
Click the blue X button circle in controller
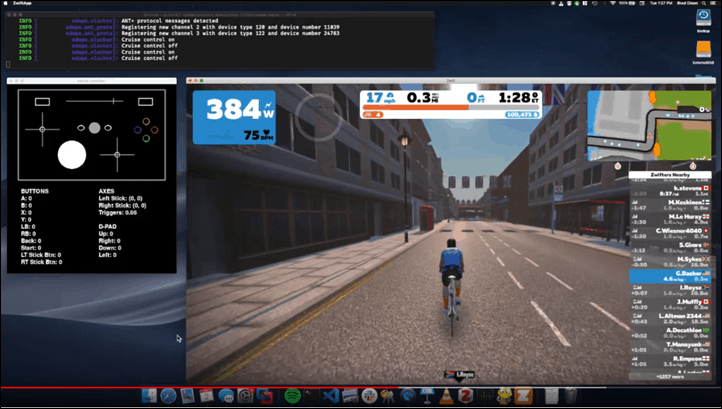(x=138, y=130)
